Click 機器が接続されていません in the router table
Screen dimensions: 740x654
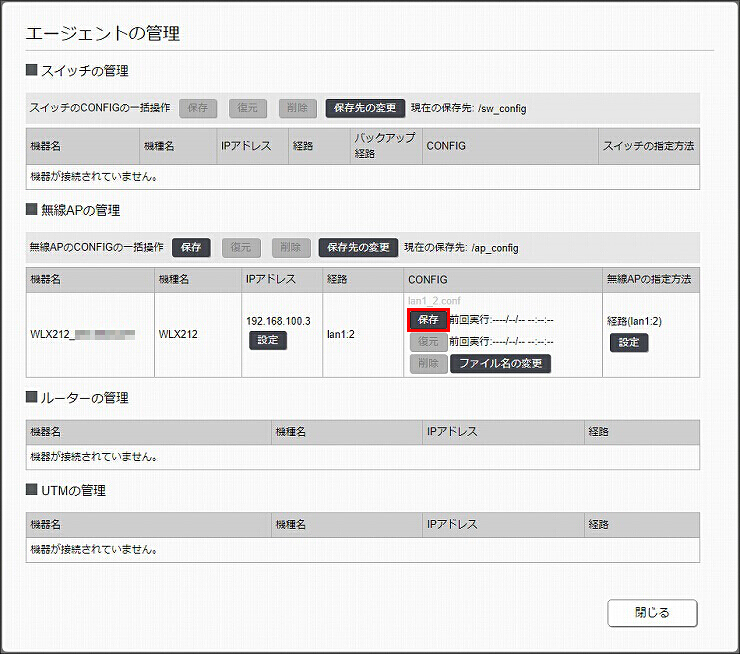[94, 457]
